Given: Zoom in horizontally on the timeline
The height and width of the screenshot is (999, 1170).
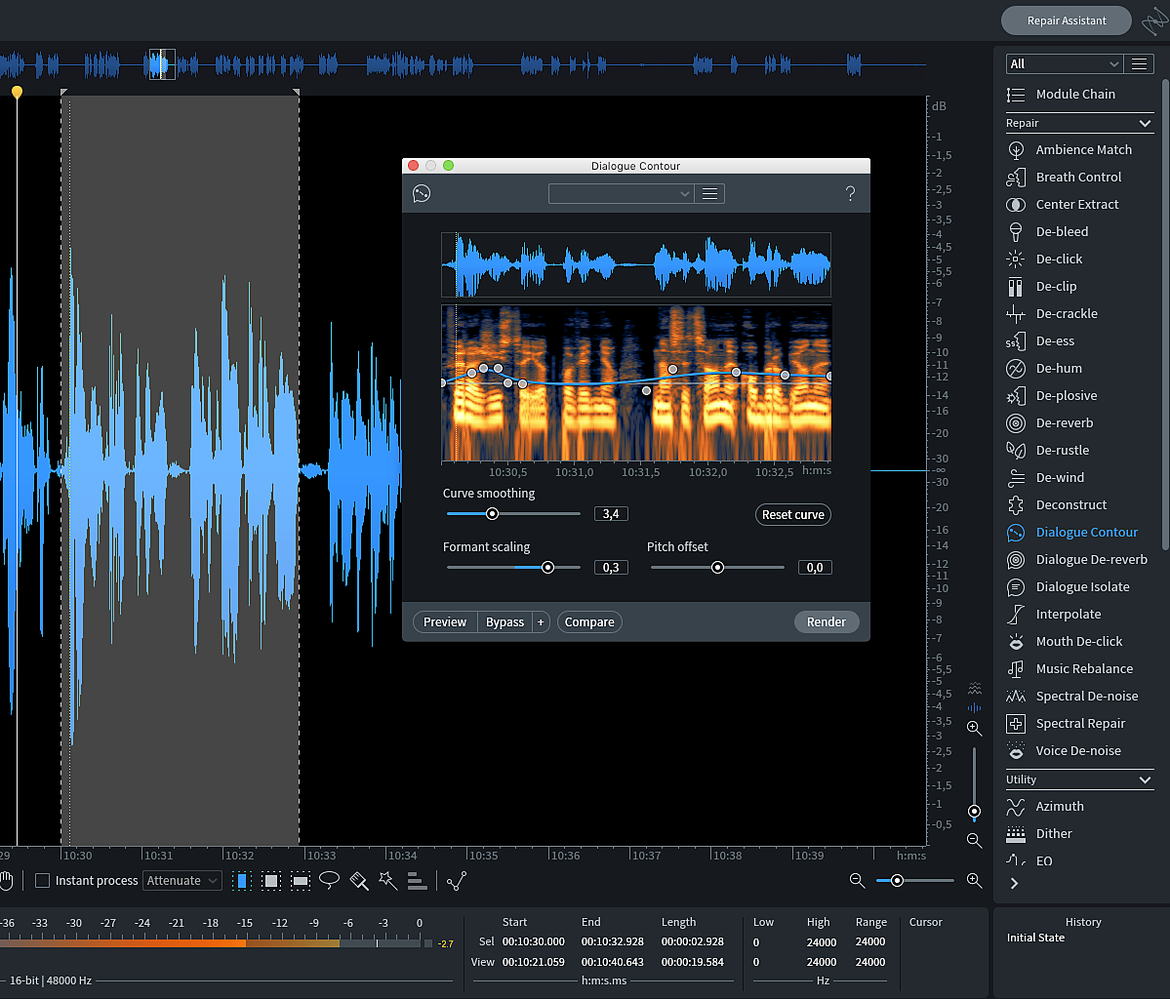Looking at the screenshot, I should 974,881.
